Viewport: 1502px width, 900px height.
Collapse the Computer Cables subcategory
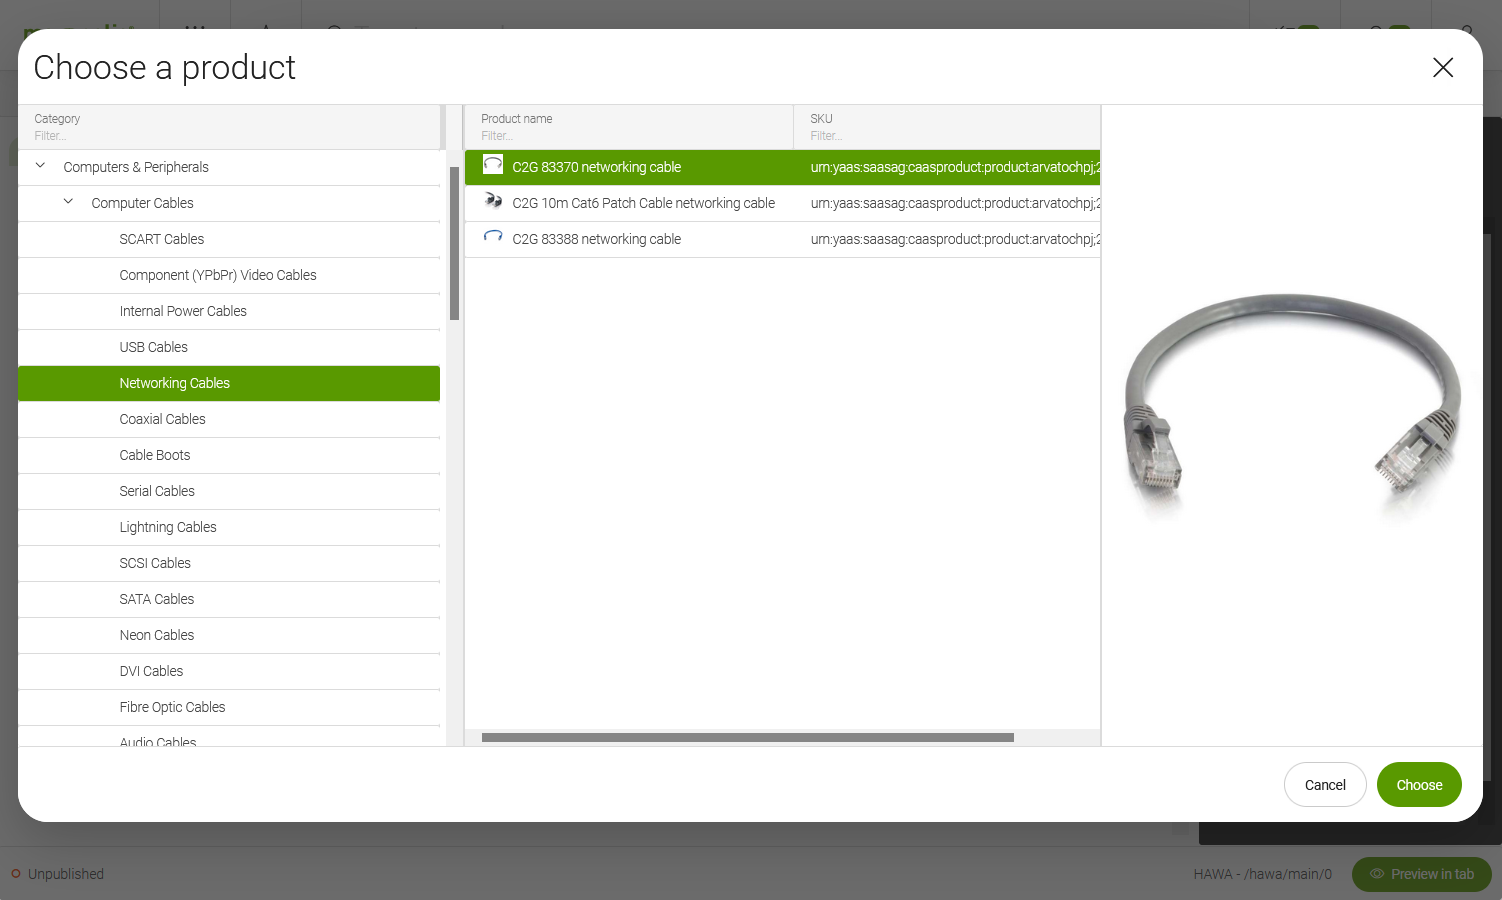[69, 202]
